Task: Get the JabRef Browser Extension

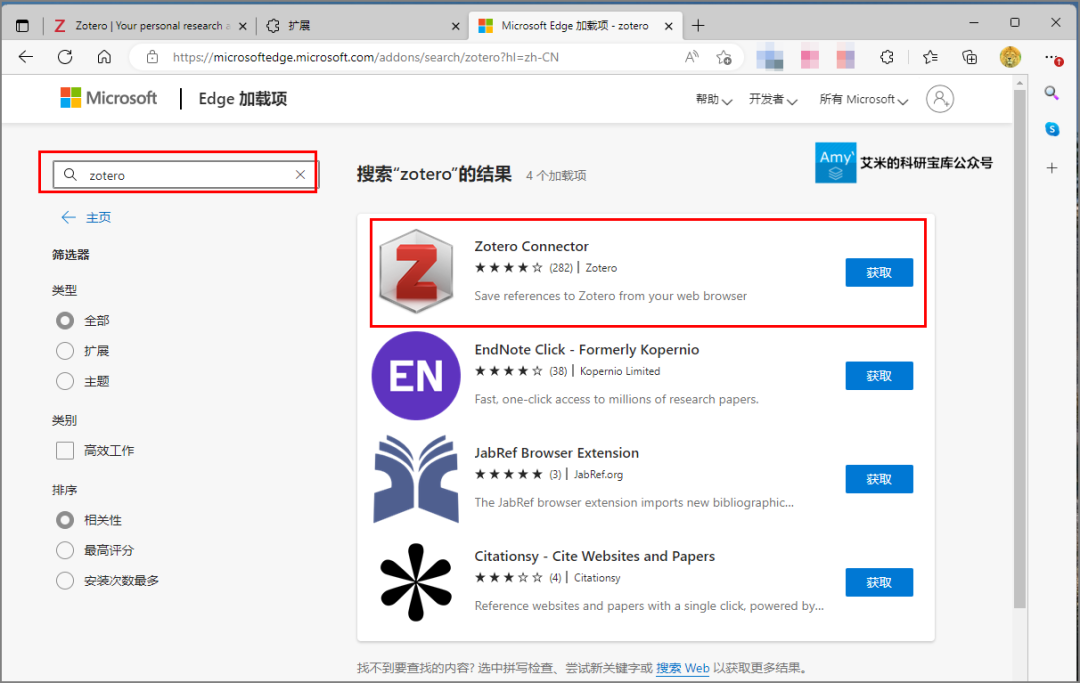Action: [x=879, y=479]
